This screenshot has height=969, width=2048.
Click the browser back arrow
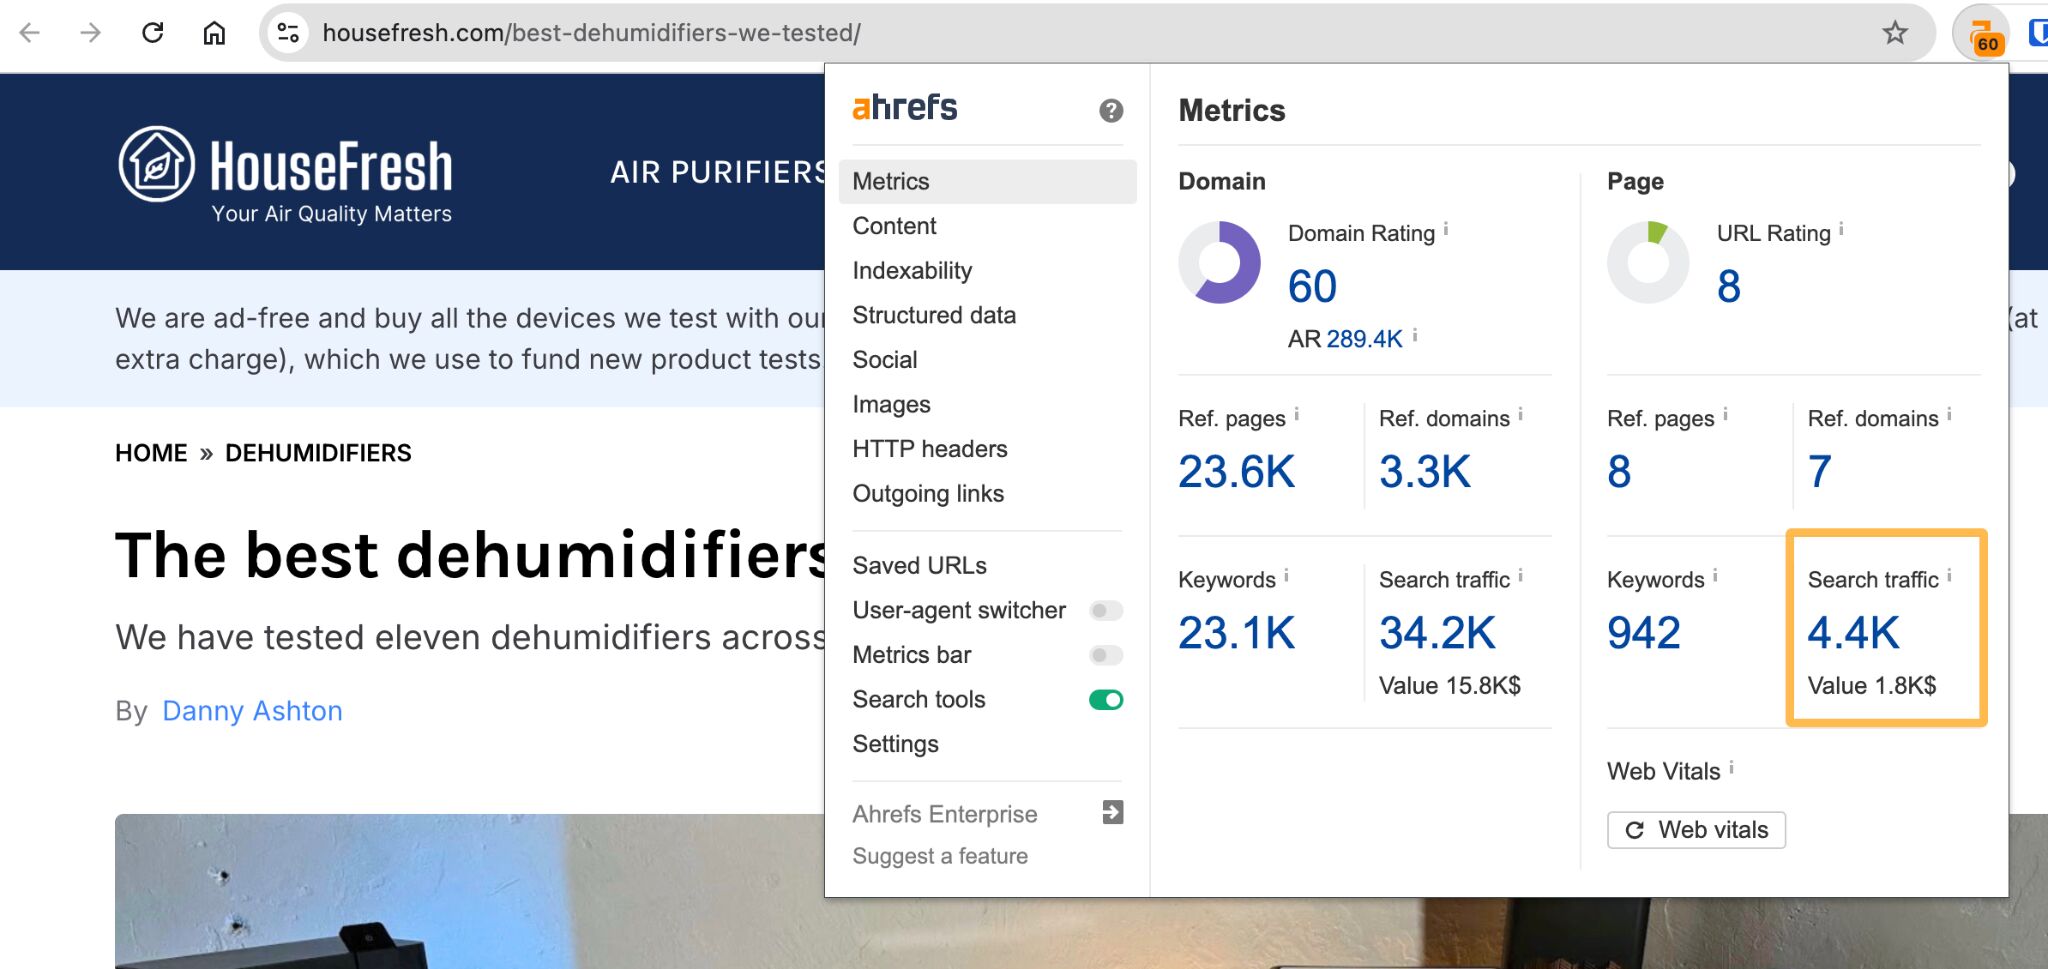[x=31, y=33]
